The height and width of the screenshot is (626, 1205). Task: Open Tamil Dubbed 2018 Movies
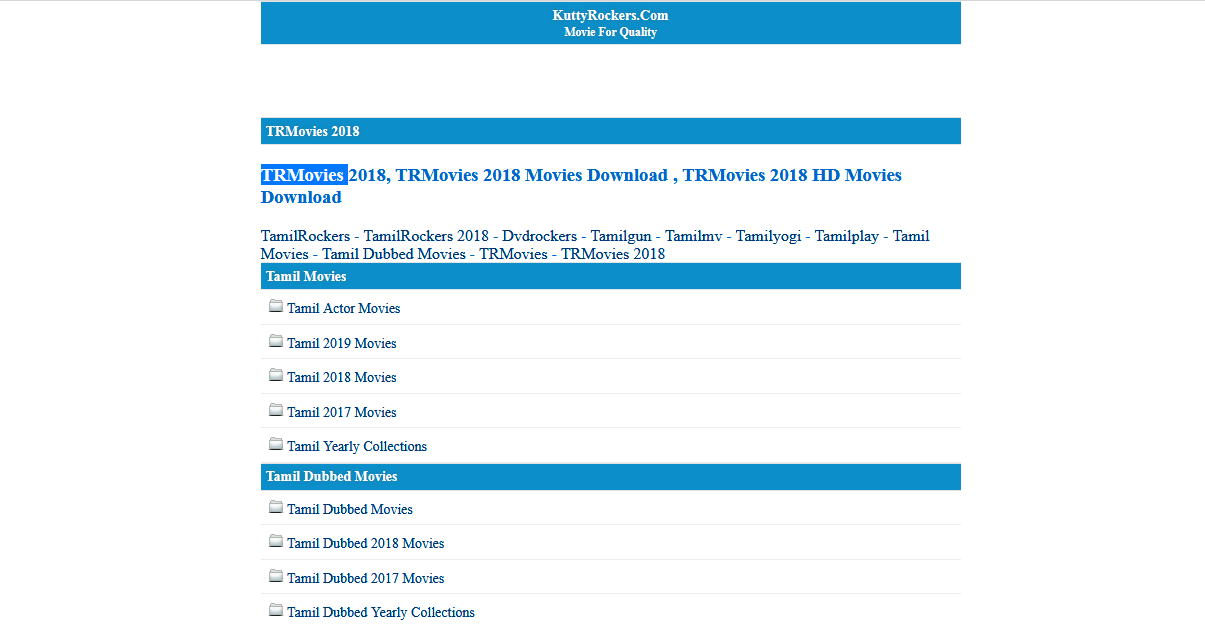365,543
